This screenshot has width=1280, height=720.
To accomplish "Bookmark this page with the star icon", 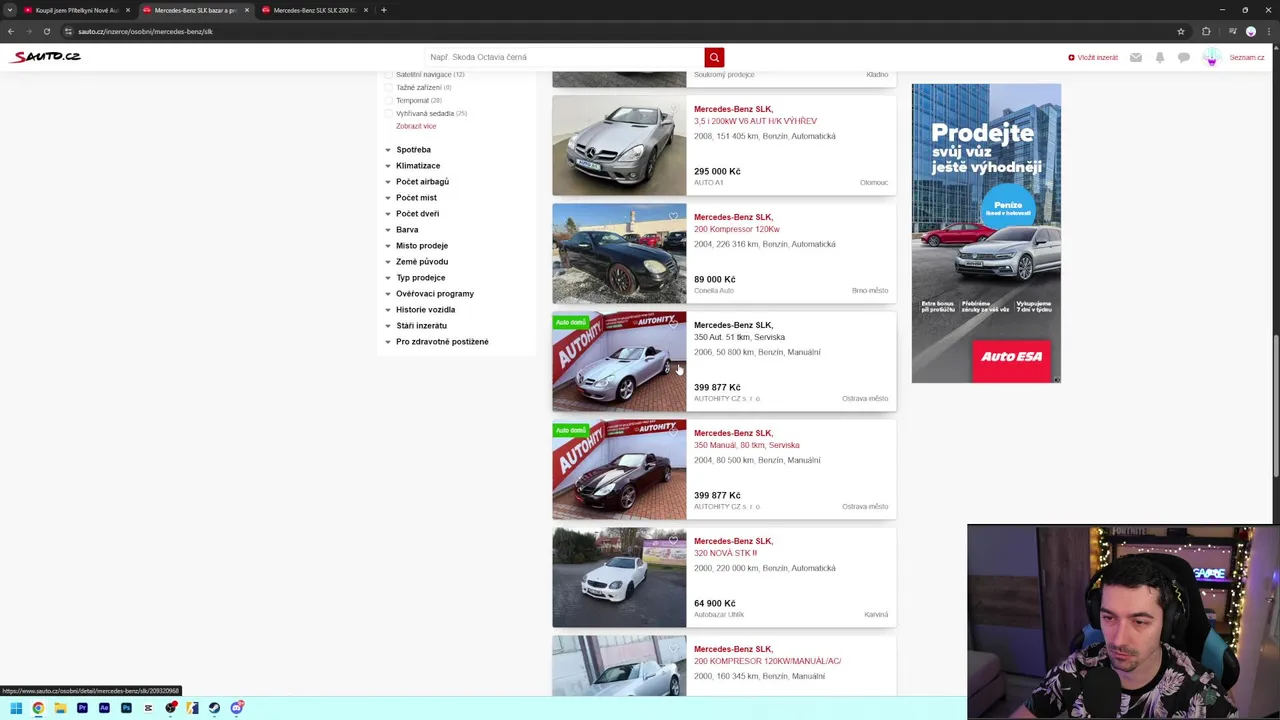I will pyautogui.click(x=1181, y=31).
